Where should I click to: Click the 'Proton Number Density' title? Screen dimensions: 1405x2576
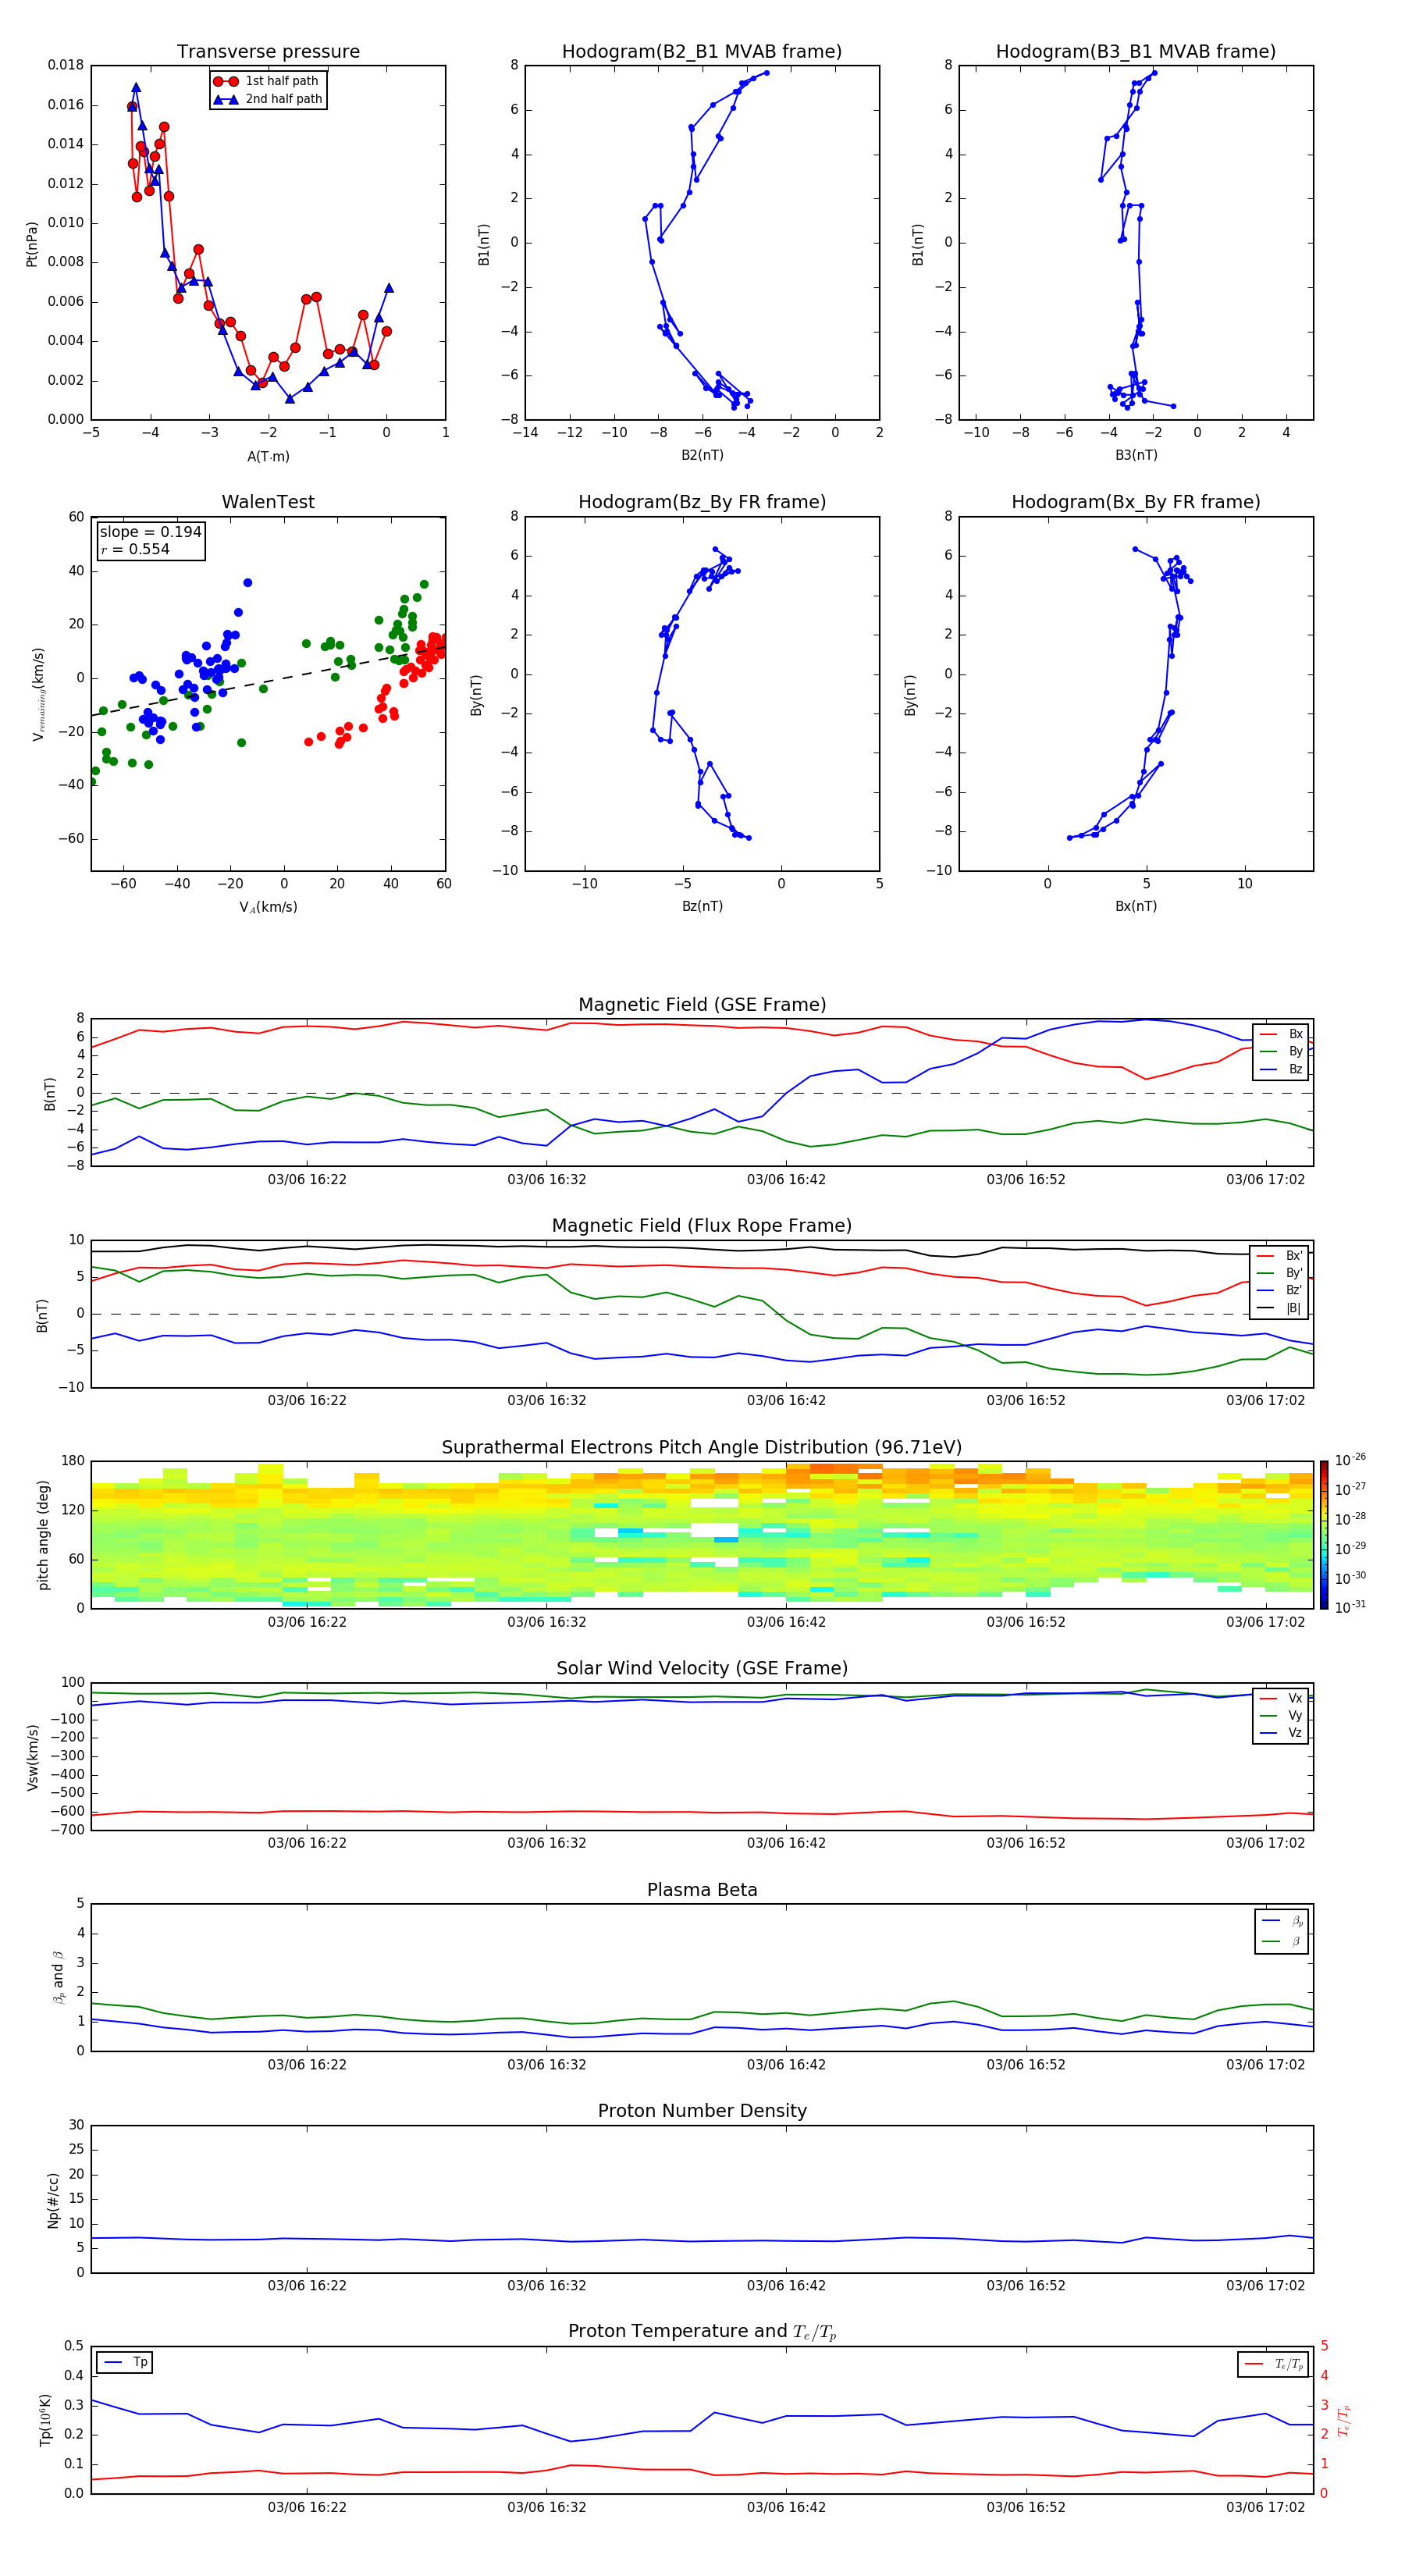click(702, 2111)
